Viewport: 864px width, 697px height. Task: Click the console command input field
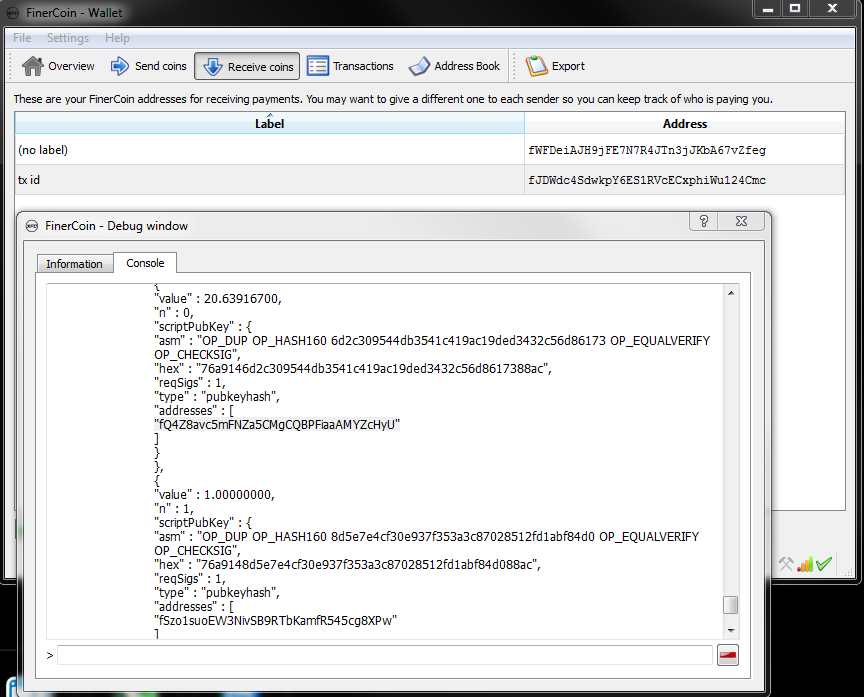pos(385,655)
